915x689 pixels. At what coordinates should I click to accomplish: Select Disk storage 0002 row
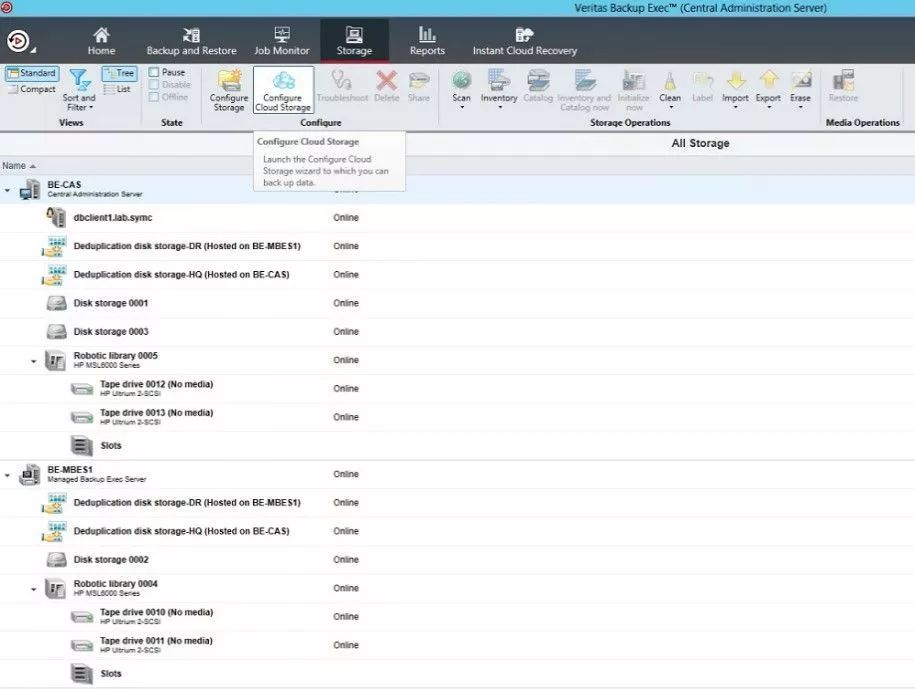[458, 560]
